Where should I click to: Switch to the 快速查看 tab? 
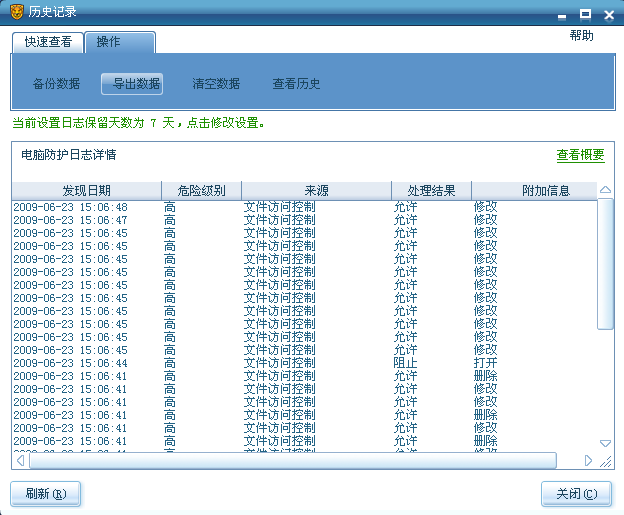(x=48, y=42)
